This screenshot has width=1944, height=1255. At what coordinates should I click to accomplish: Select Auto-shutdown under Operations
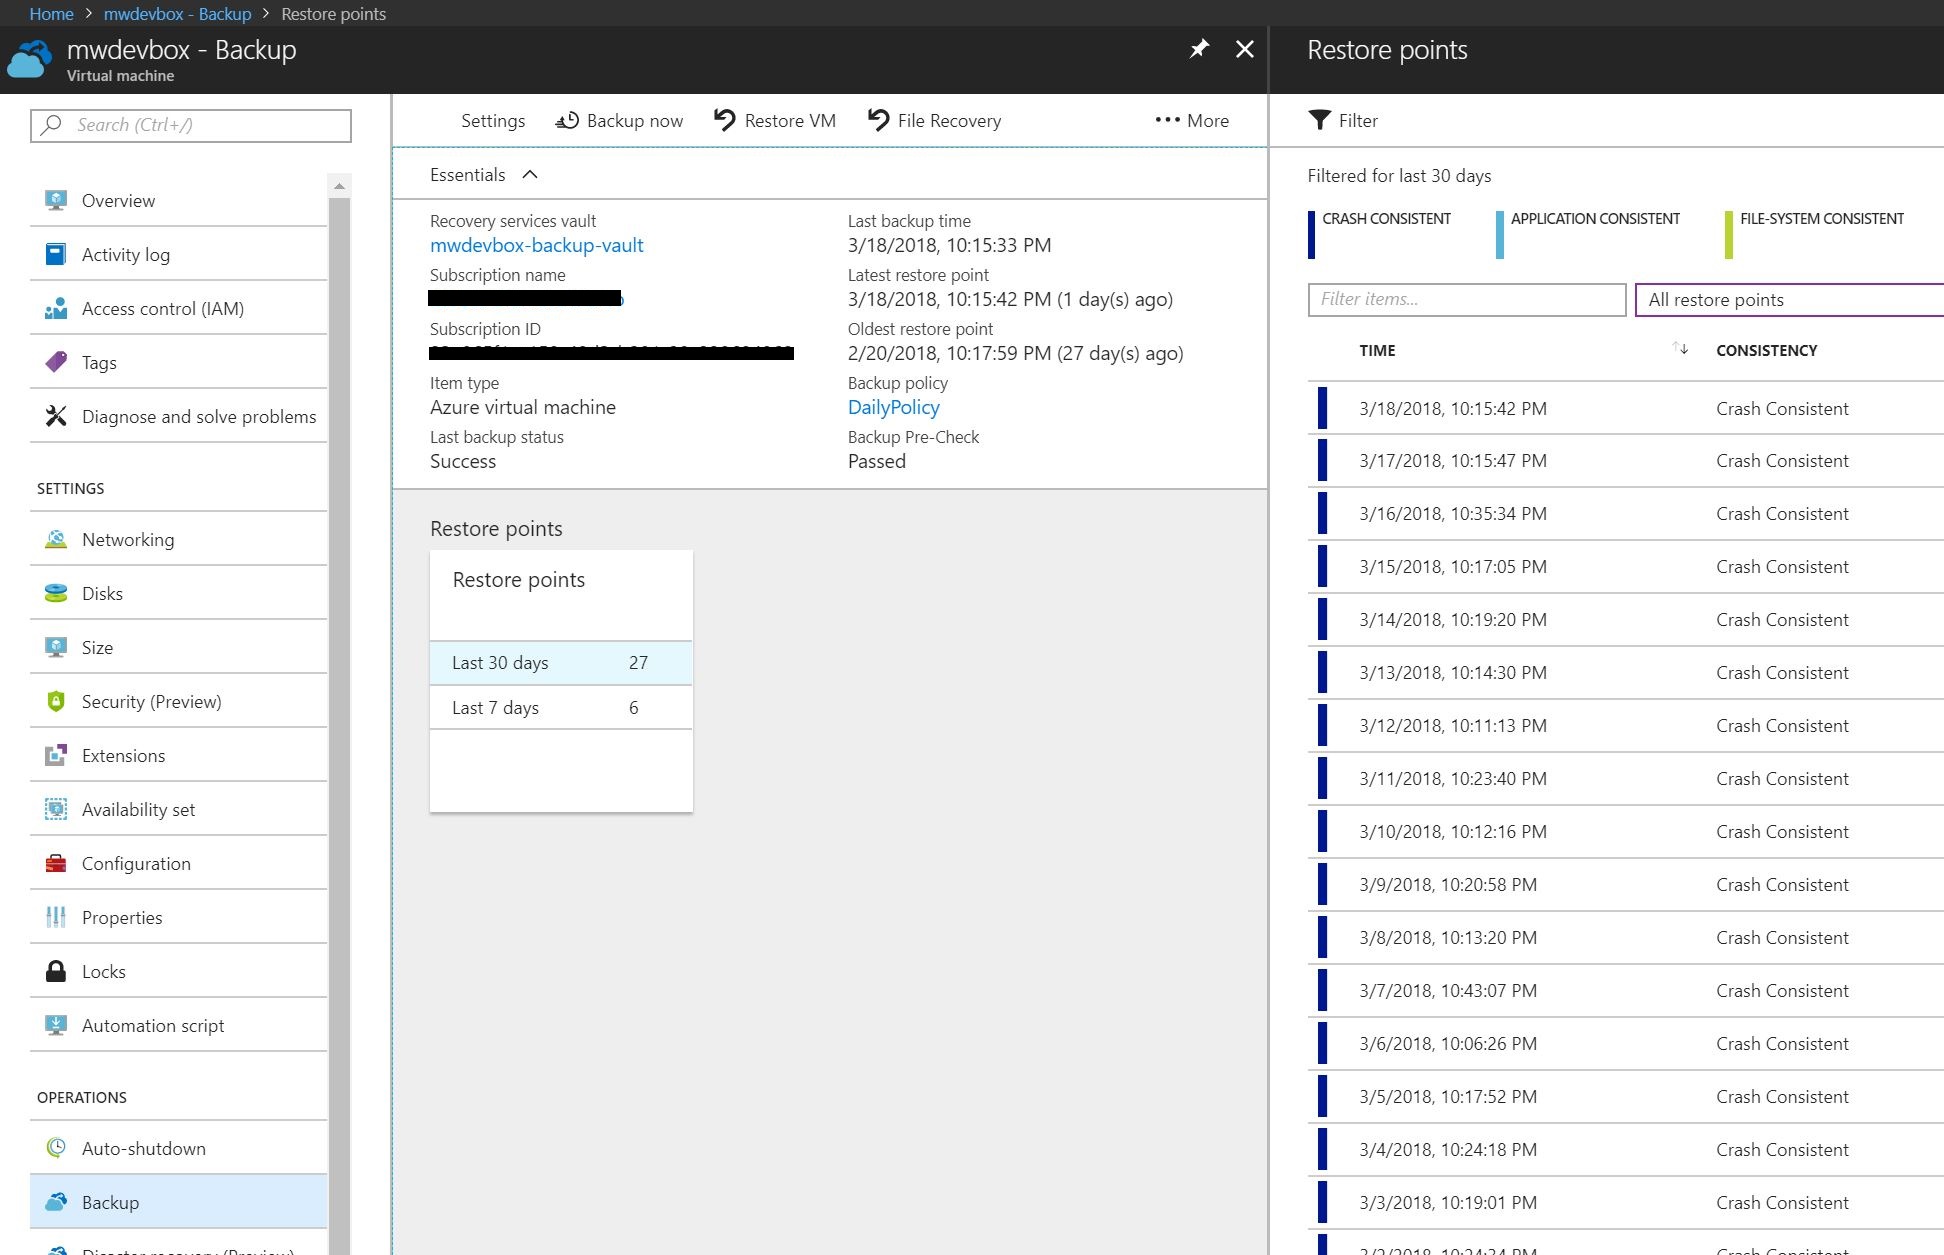[178, 1148]
